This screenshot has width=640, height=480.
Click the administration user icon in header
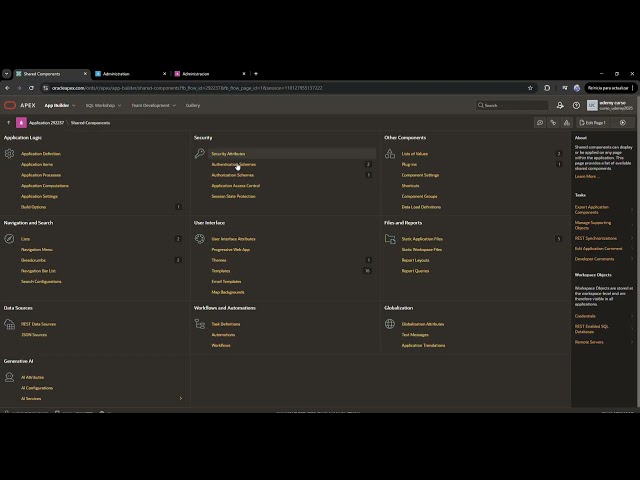click(x=560, y=105)
